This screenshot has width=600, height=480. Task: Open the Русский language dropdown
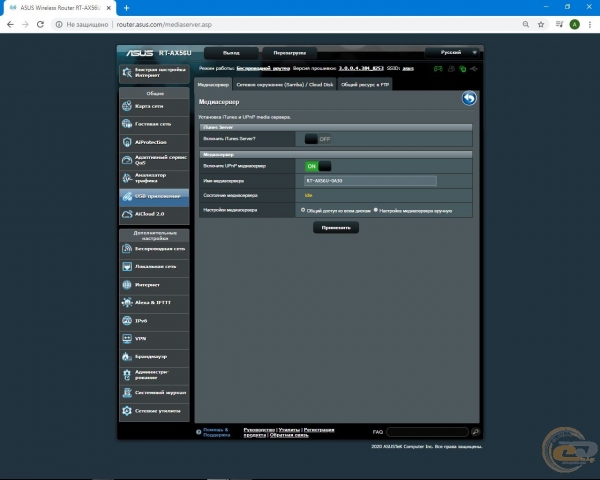click(x=453, y=52)
